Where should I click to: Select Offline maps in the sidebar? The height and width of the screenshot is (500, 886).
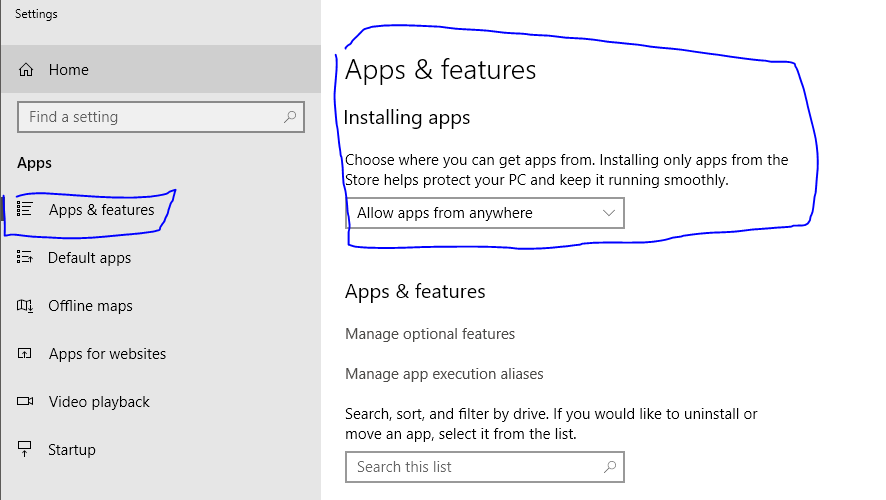90,306
